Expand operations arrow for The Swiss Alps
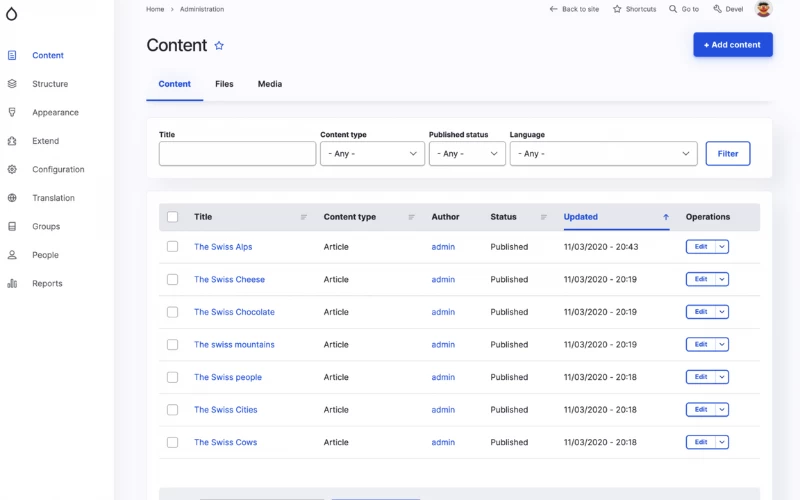 (722, 246)
